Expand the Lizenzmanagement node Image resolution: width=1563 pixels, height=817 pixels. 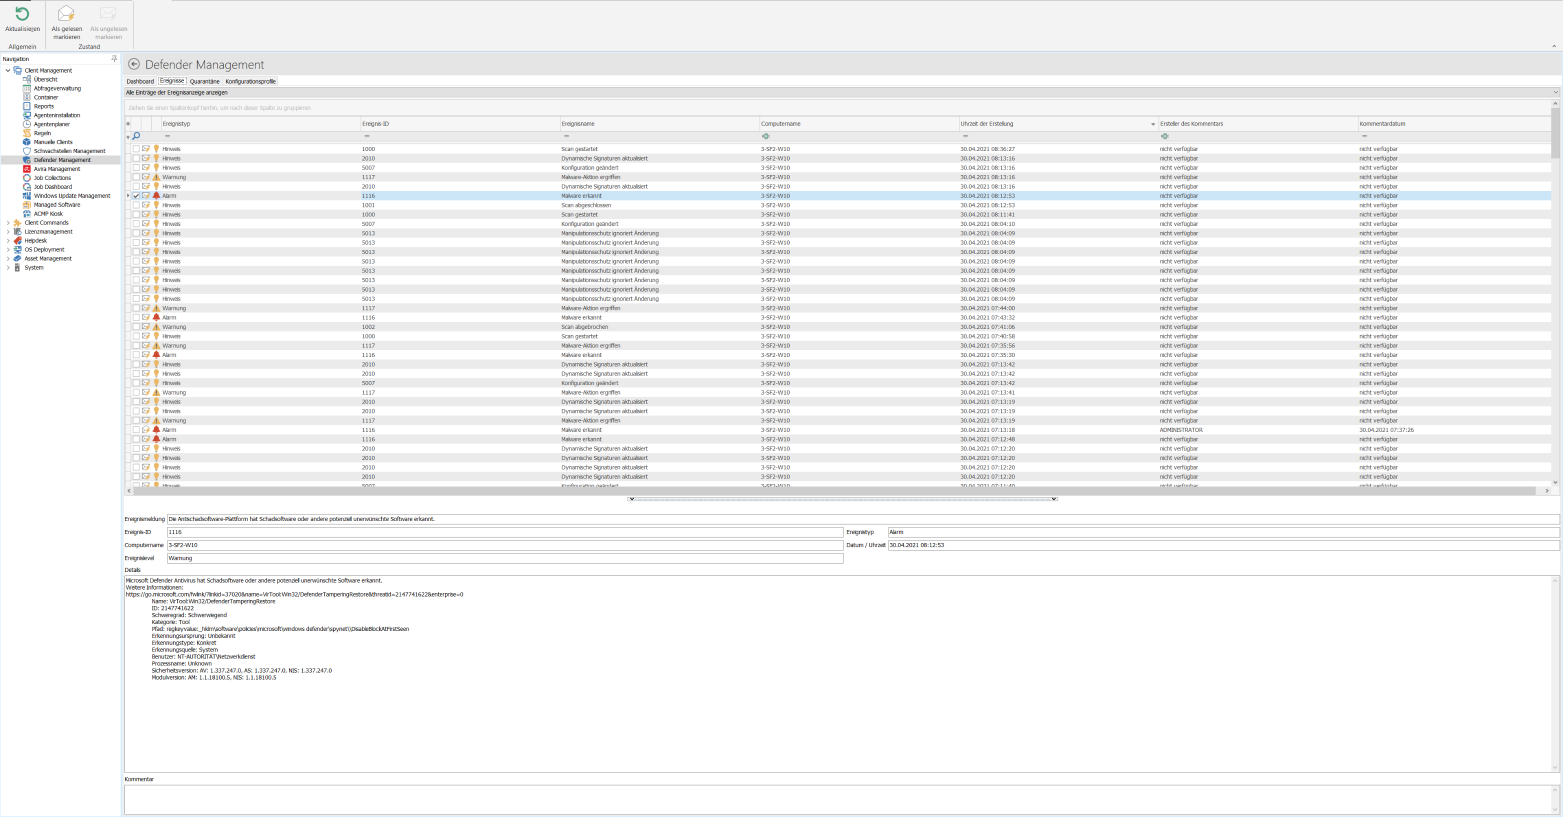8,232
